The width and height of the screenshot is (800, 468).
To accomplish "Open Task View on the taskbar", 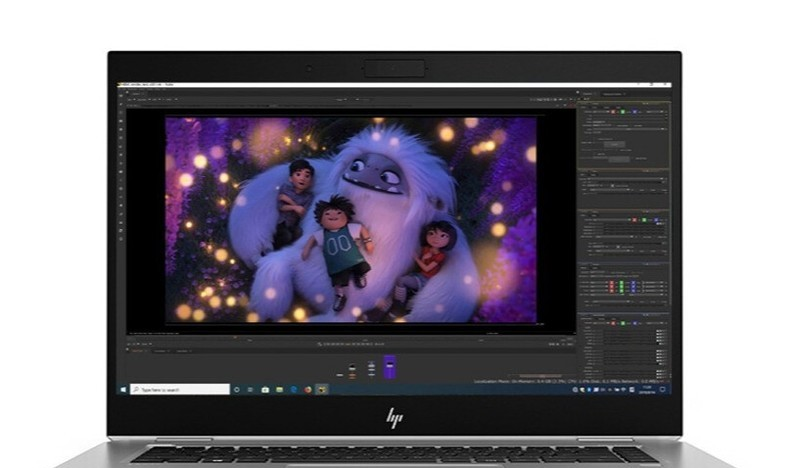I will [x=250, y=389].
